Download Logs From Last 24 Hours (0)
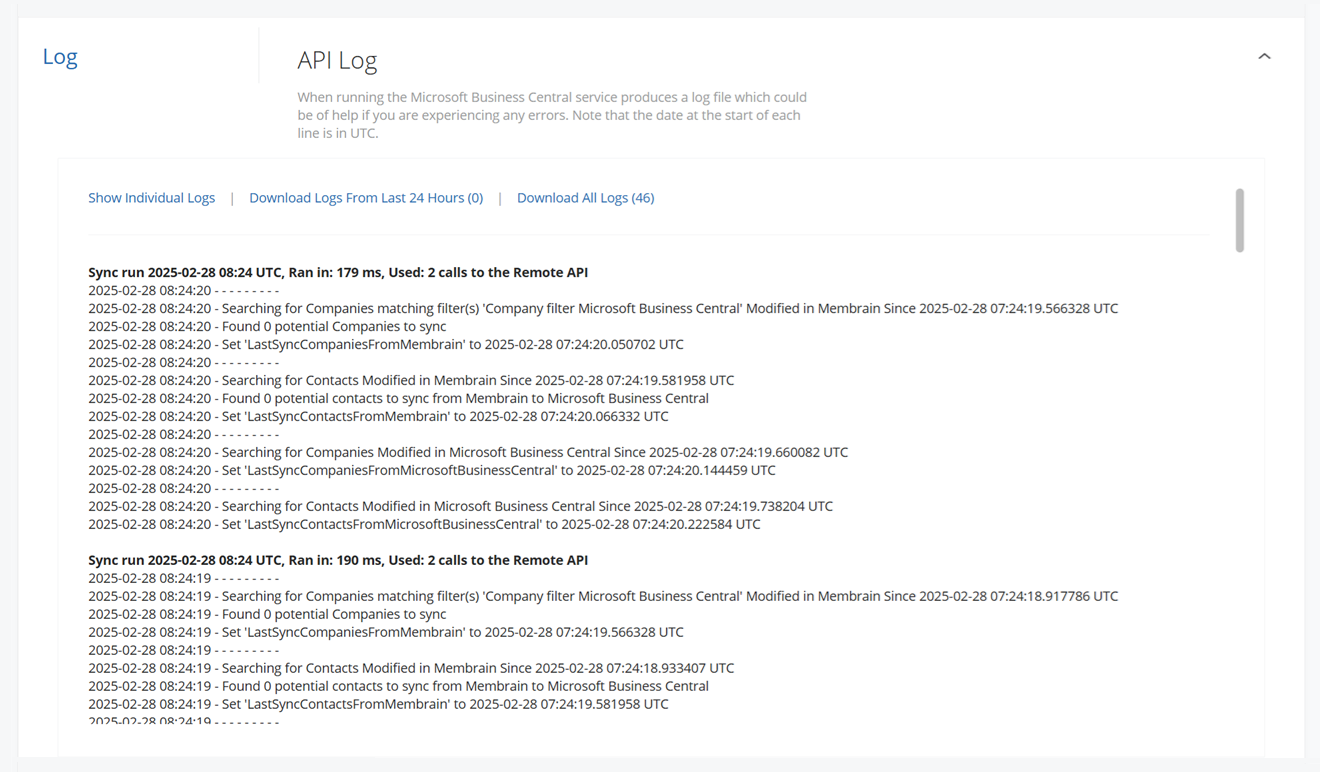Image resolution: width=1320 pixels, height=772 pixels. tap(366, 198)
